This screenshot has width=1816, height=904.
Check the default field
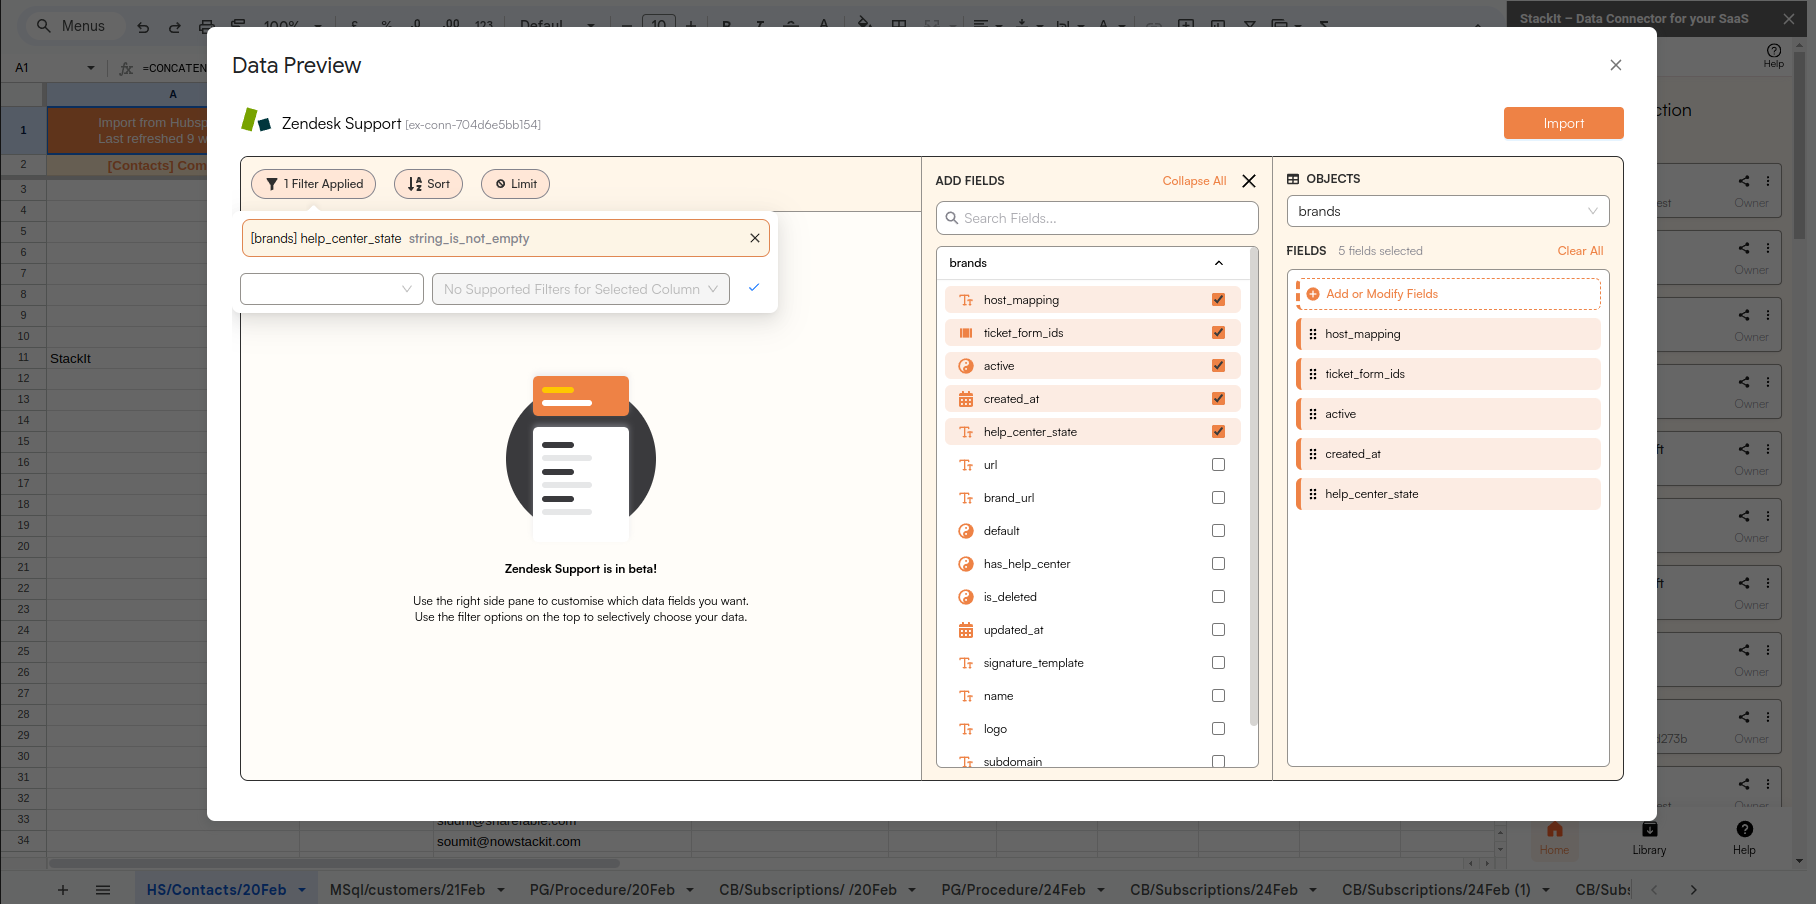point(1218,531)
